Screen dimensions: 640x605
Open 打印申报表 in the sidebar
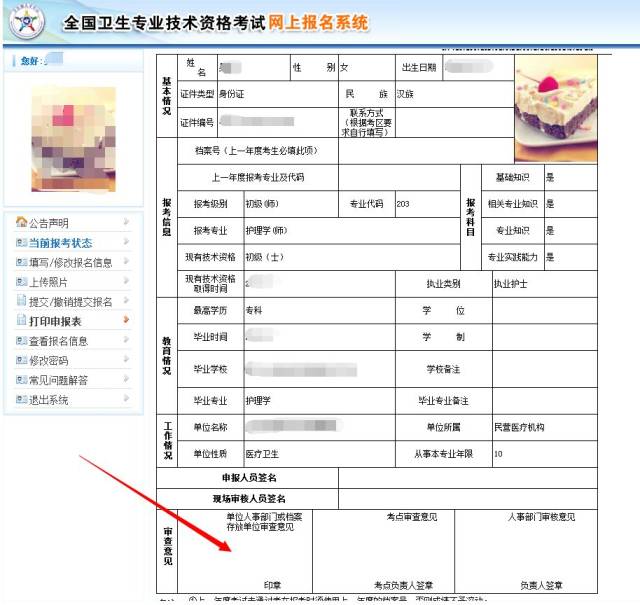pos(55,321)
